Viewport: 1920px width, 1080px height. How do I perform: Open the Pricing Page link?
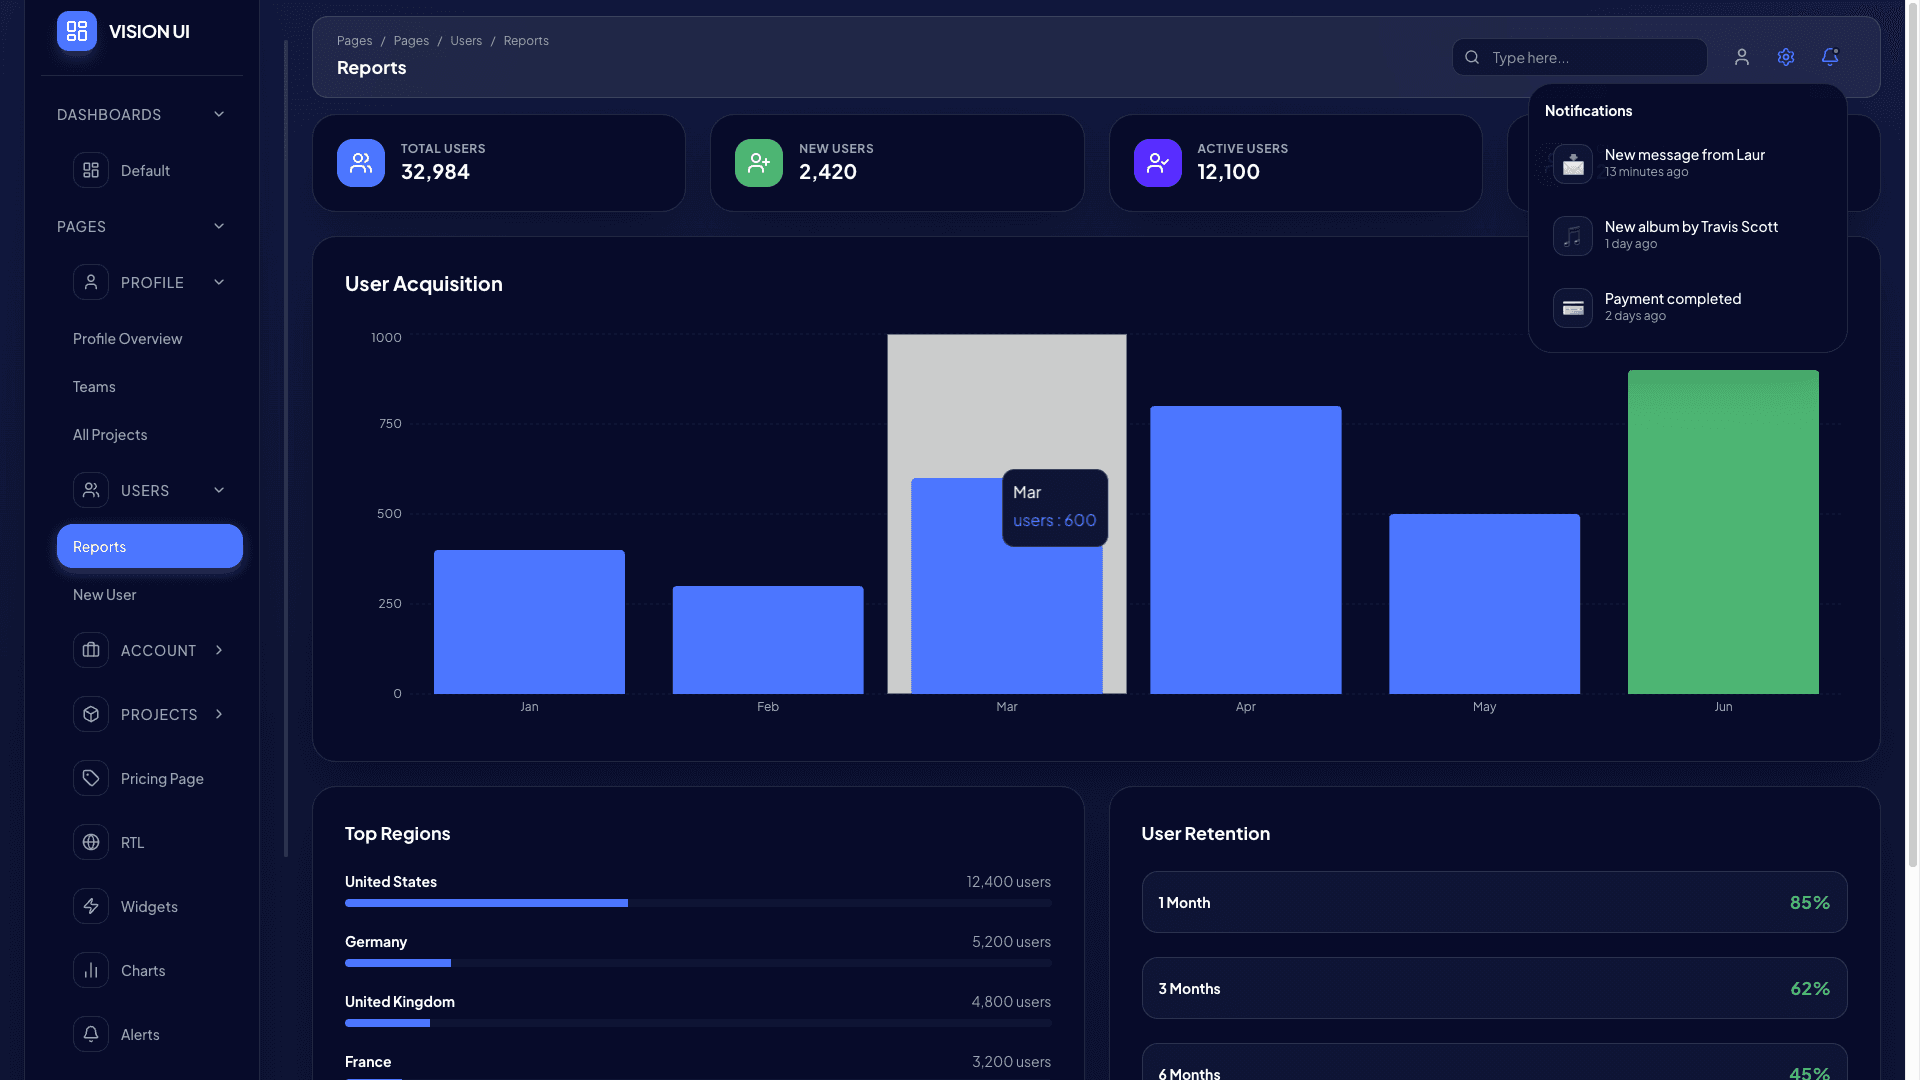pos(161,778)
